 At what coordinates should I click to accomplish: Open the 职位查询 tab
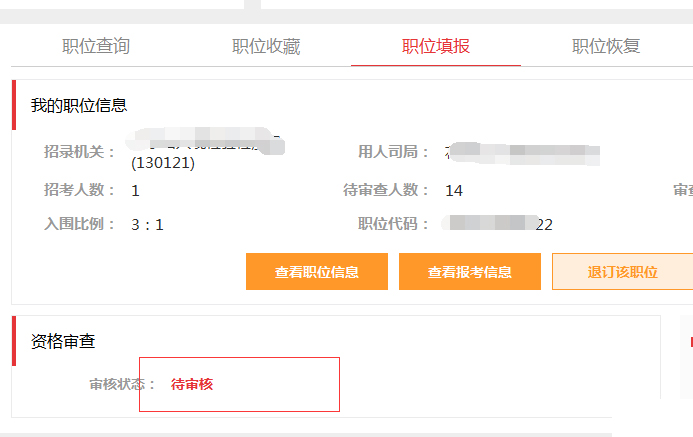click(96, 46)
